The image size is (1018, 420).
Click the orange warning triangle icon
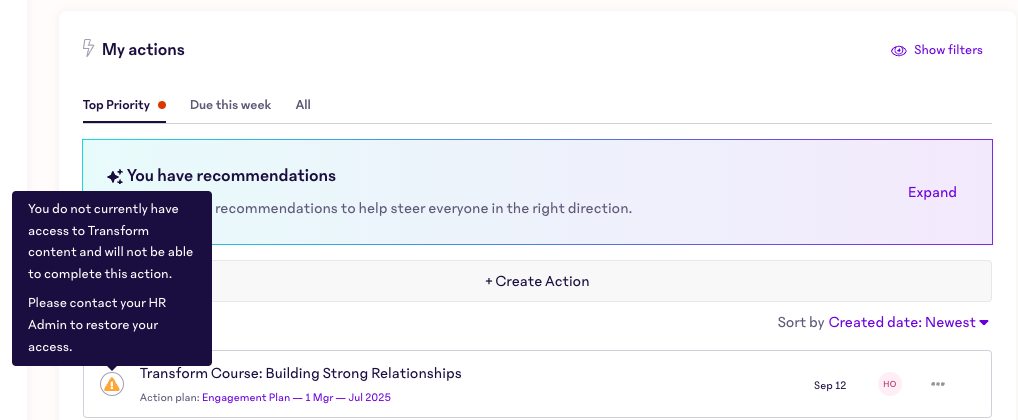pyautogui.click(x=112, y=384)
